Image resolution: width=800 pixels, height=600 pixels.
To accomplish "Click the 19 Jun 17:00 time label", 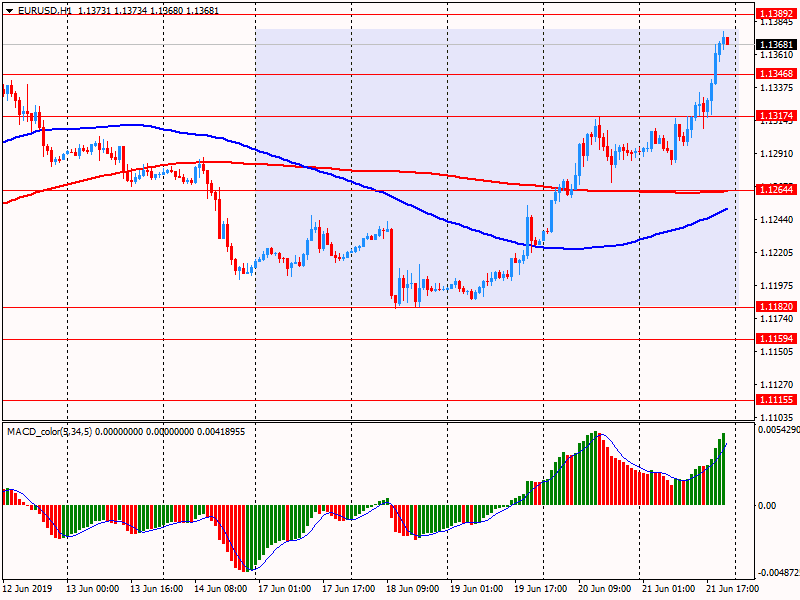I will [x=541, y=588].
